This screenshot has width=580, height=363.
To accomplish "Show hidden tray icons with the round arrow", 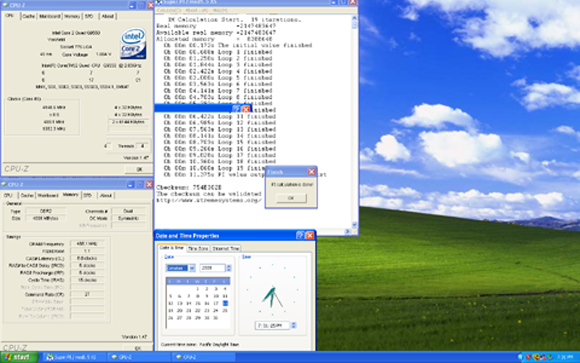I will pyautogui.click(x=520, y=357).
